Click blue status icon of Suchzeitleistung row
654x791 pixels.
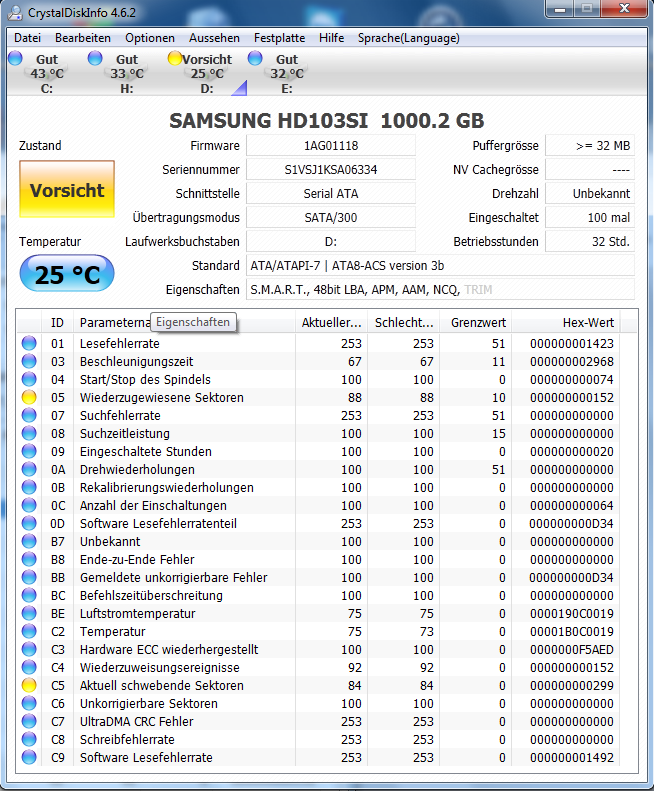point(29,433)
